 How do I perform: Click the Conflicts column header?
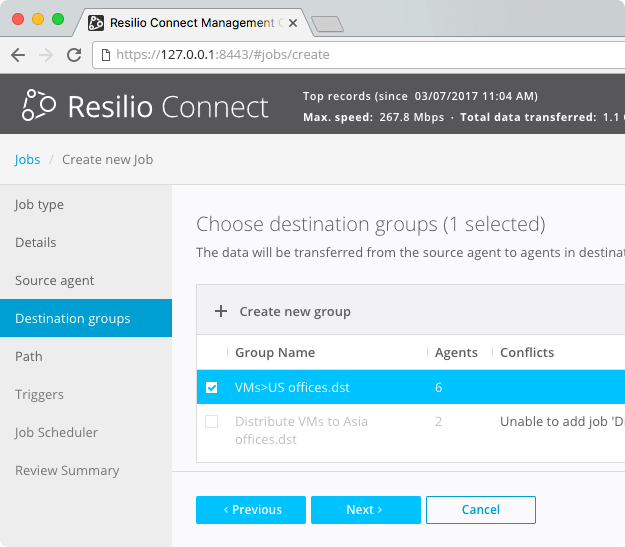(527, 352)
